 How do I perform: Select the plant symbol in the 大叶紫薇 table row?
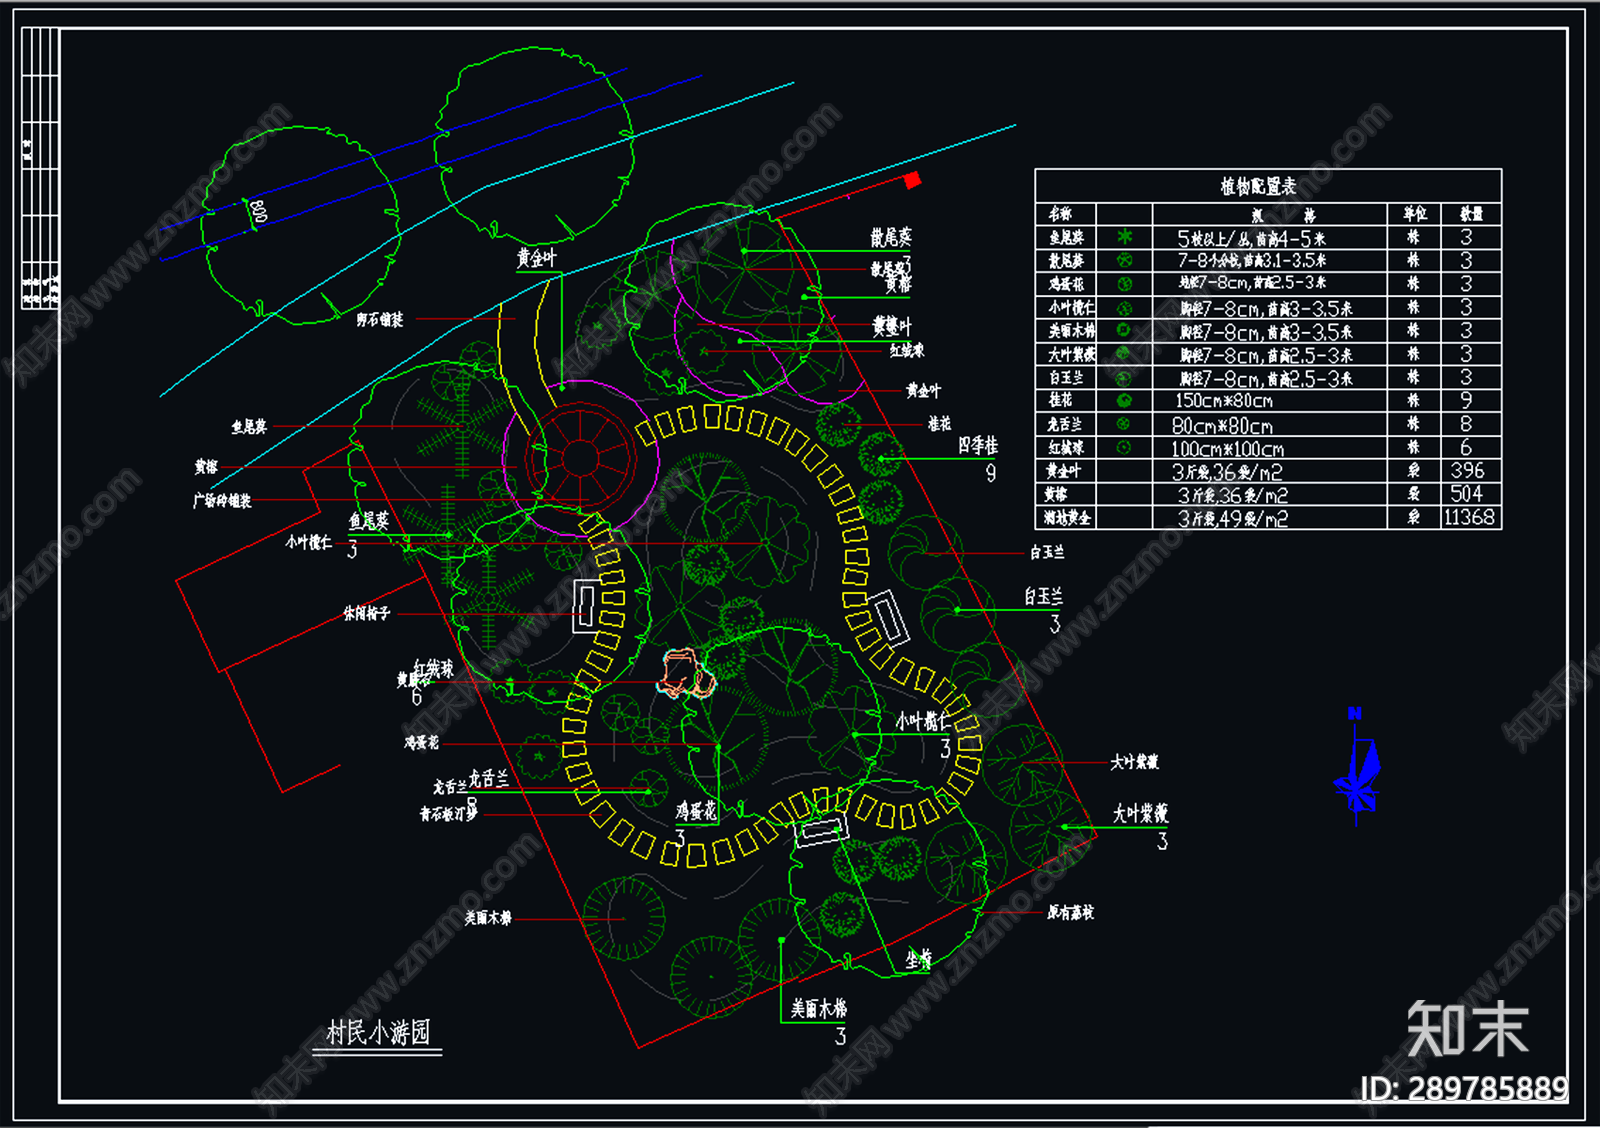click(1125, 354)
